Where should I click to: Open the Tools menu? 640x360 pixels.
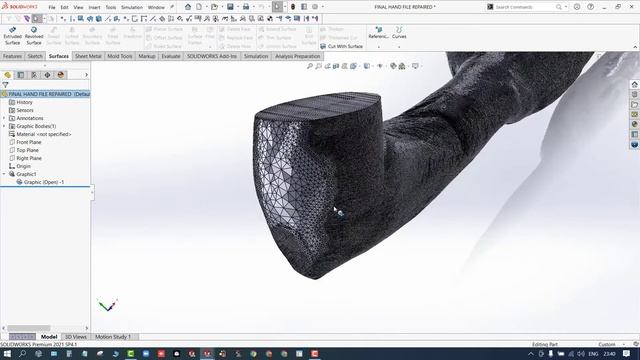point(111,7)
